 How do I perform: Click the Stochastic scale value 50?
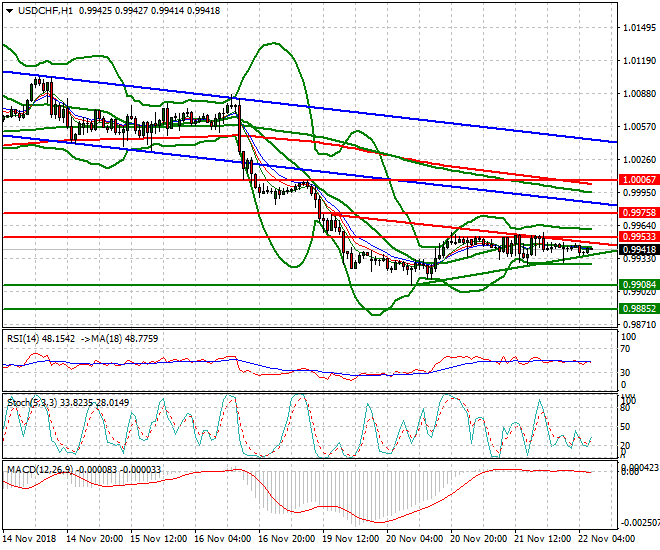pyautogui.click(x=626, y=427)
